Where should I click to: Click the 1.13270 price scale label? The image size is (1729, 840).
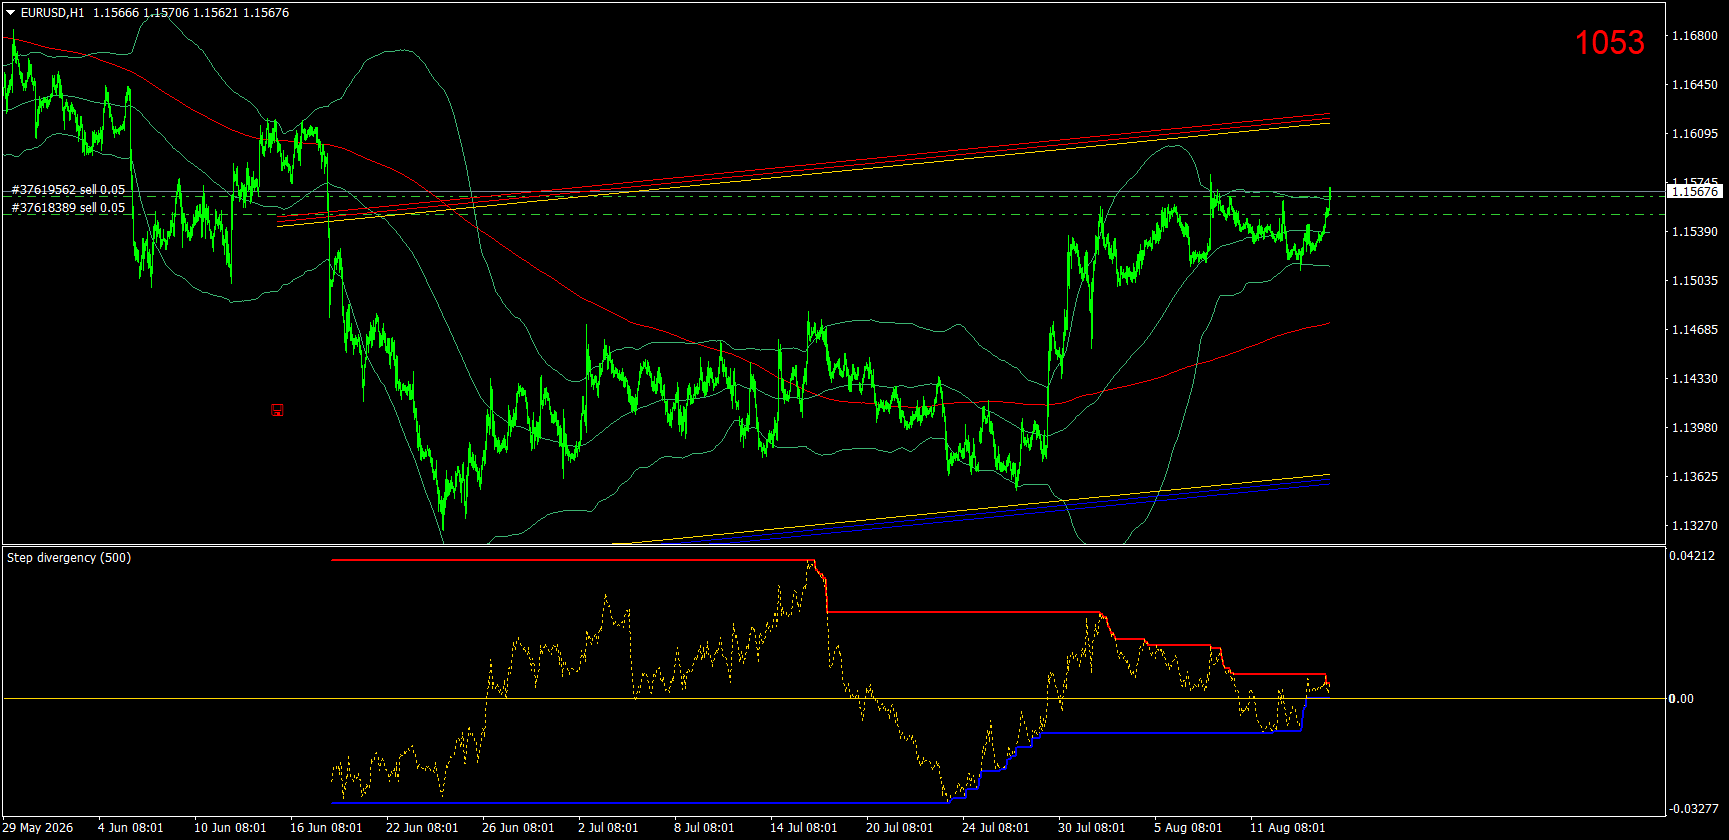1695,526
